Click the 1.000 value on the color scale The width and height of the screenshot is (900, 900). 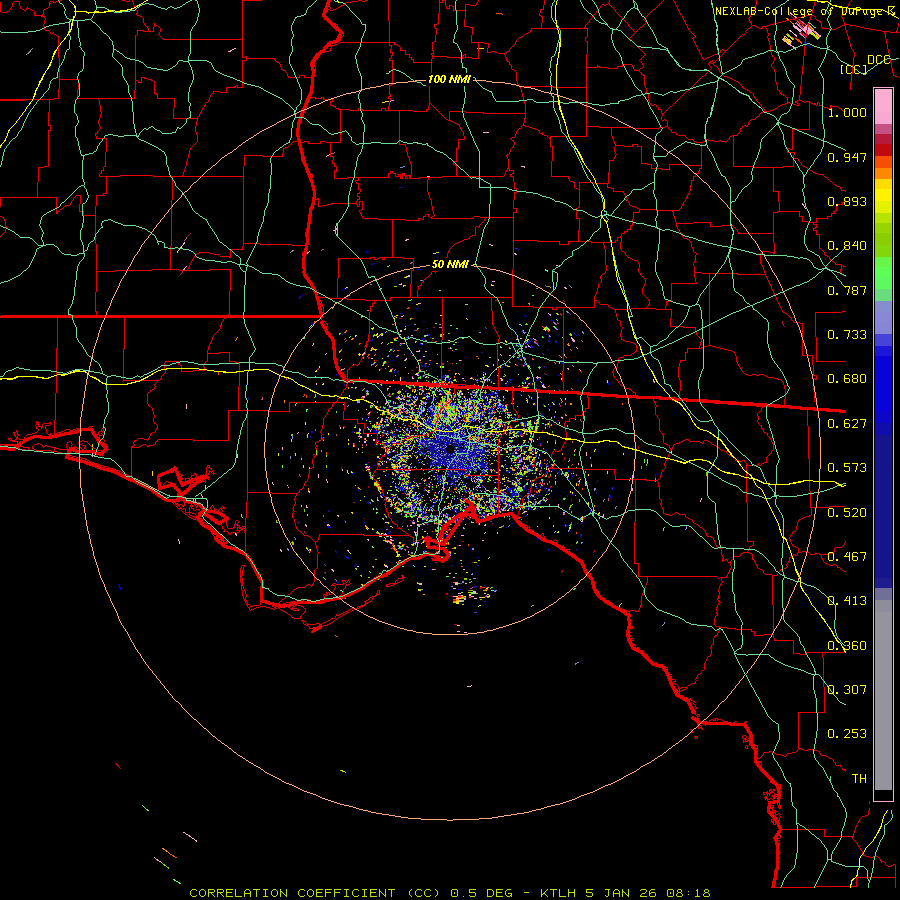tap(847, 112)
